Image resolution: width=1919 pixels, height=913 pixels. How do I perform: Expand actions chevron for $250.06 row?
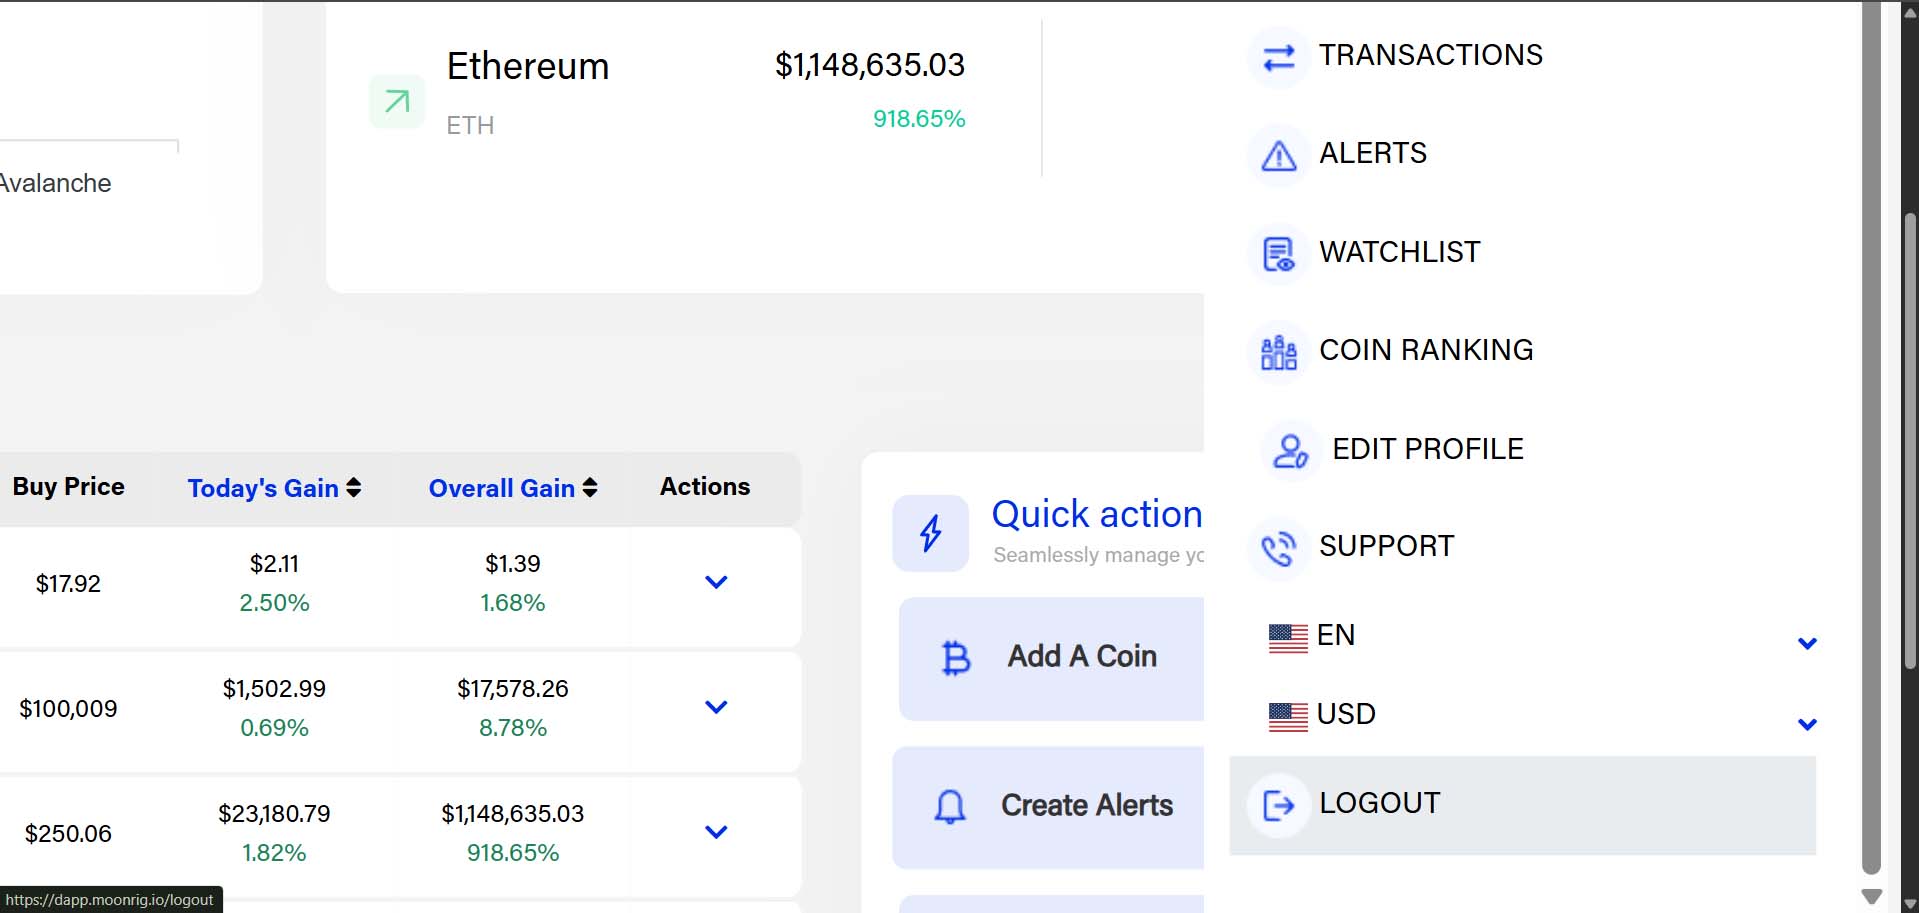716,832
